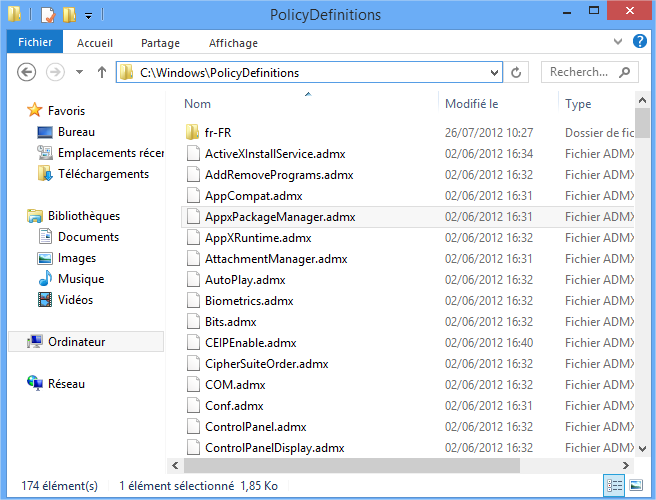This screenshot has width=656, height=500.
Task: Click the Conf.admx file name
Action: [x=234, y=406]
